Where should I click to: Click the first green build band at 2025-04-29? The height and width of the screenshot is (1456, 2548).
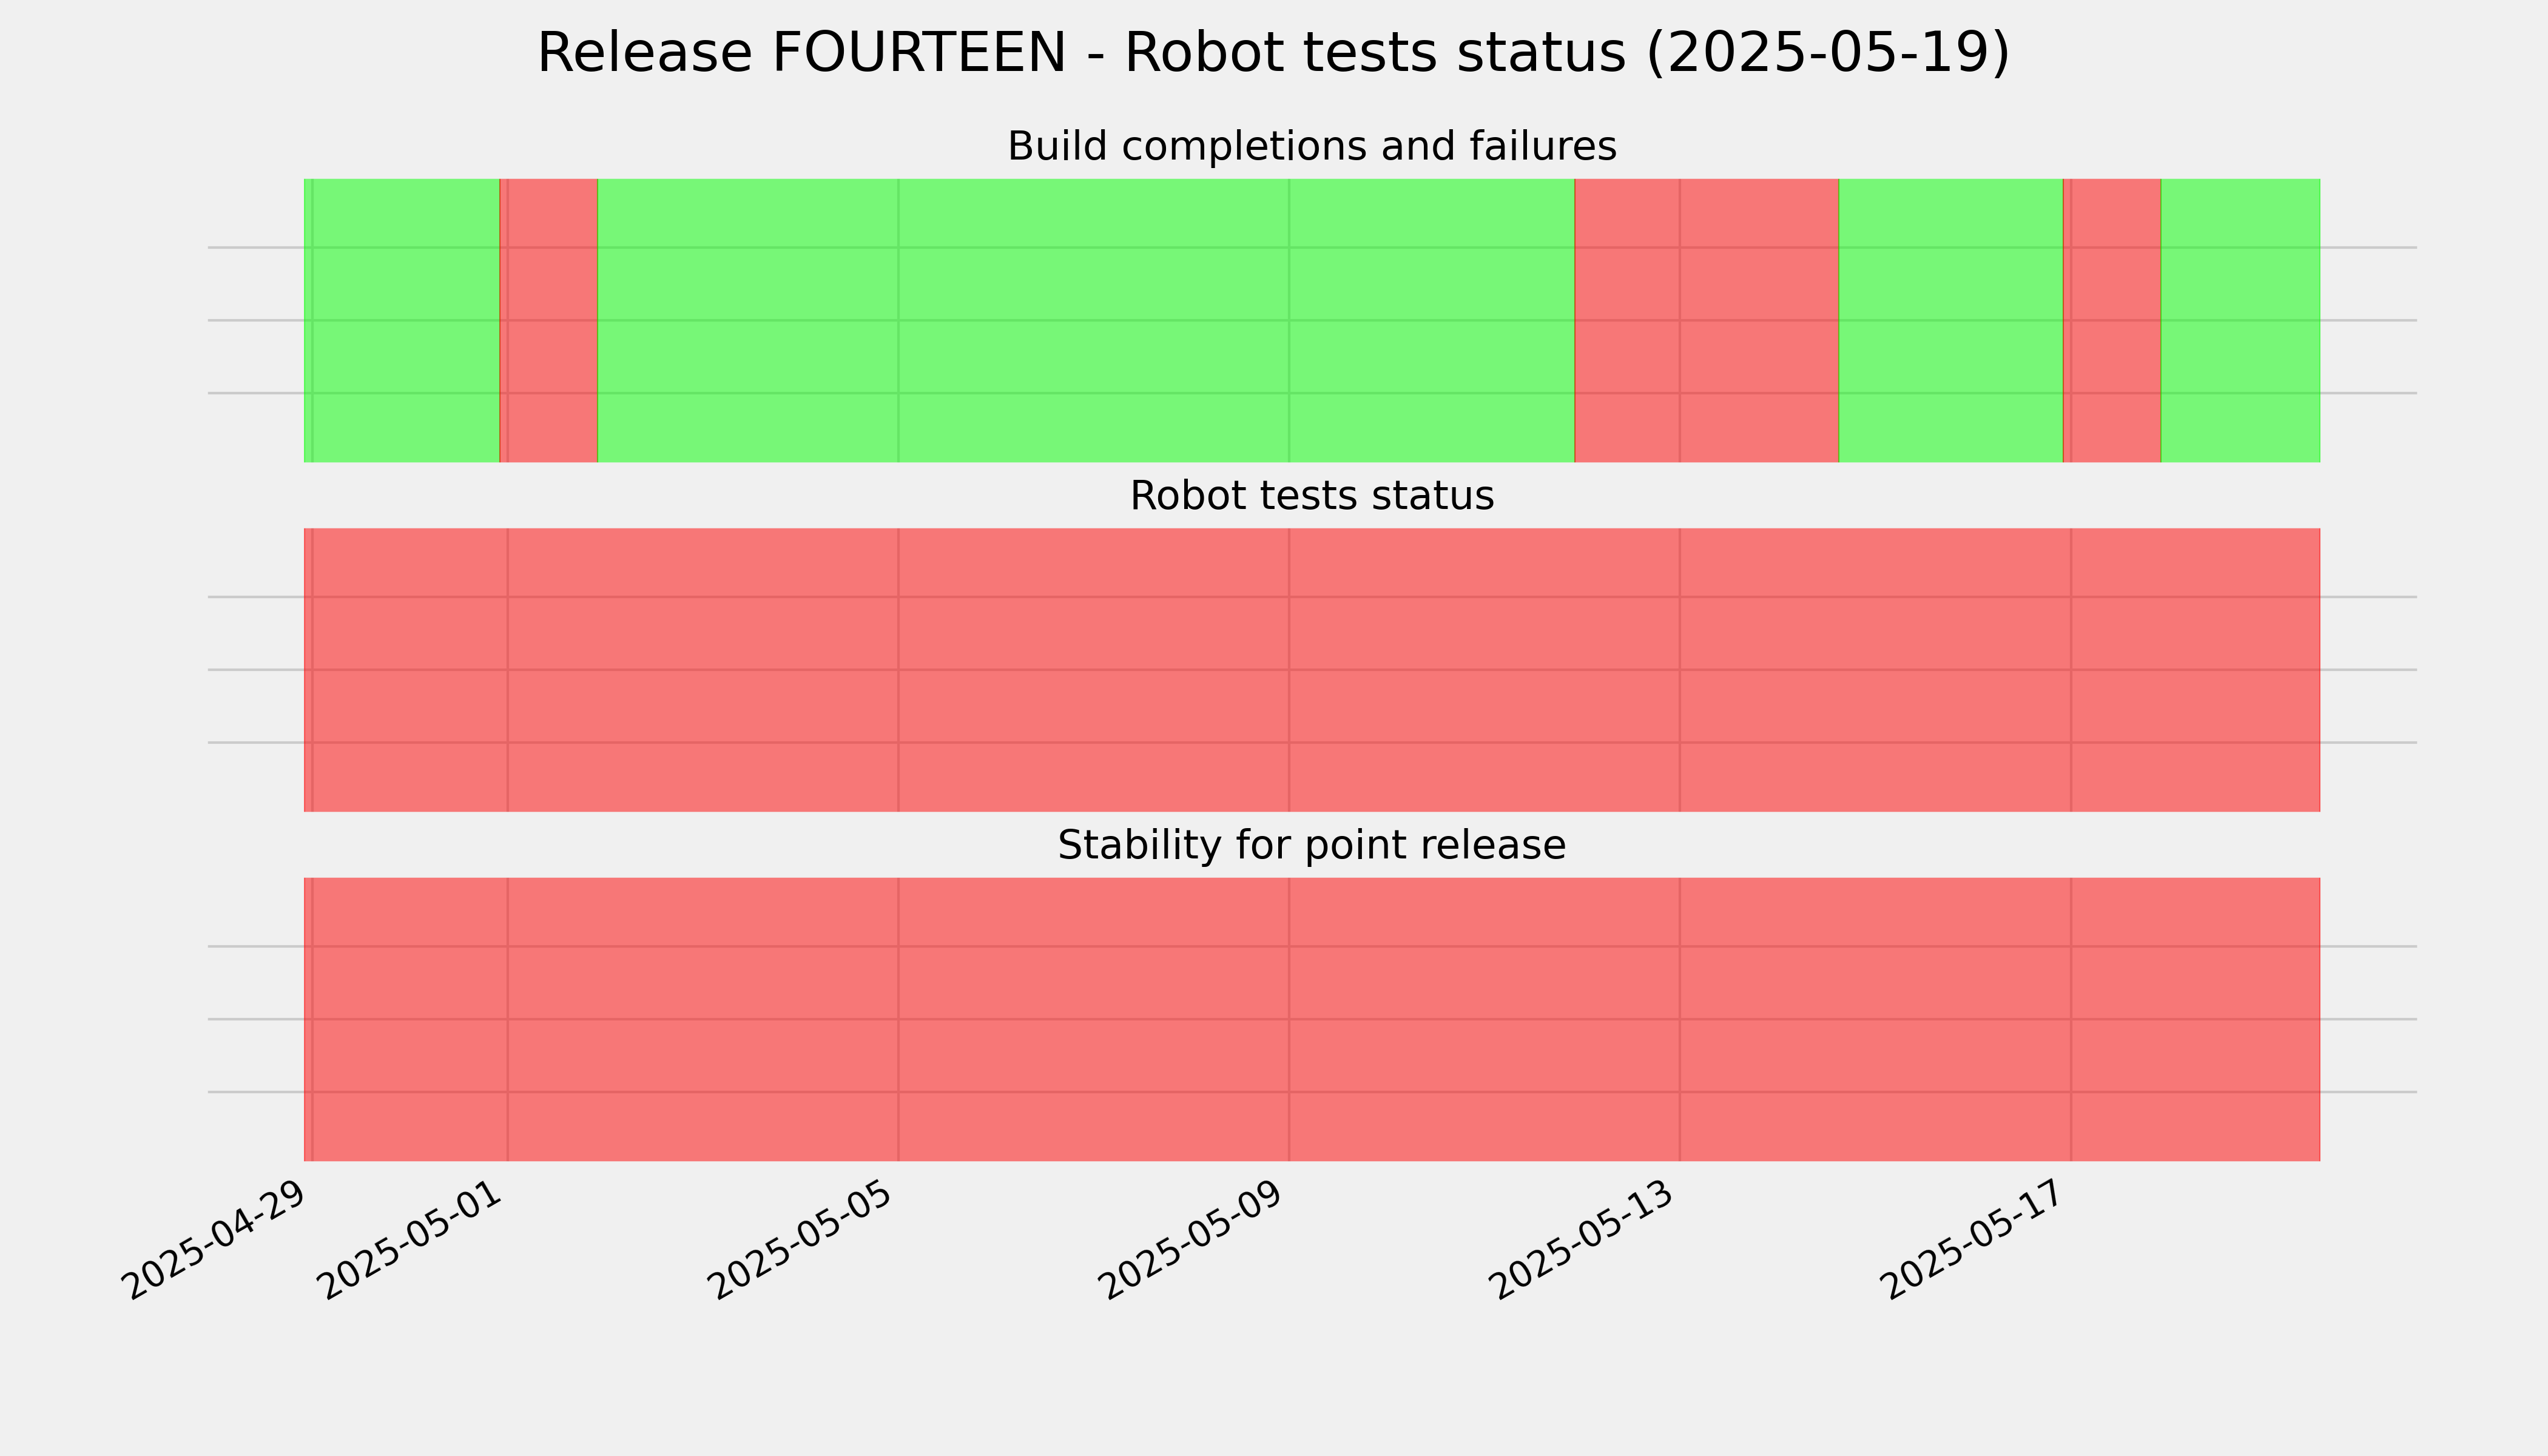(402, 320)
